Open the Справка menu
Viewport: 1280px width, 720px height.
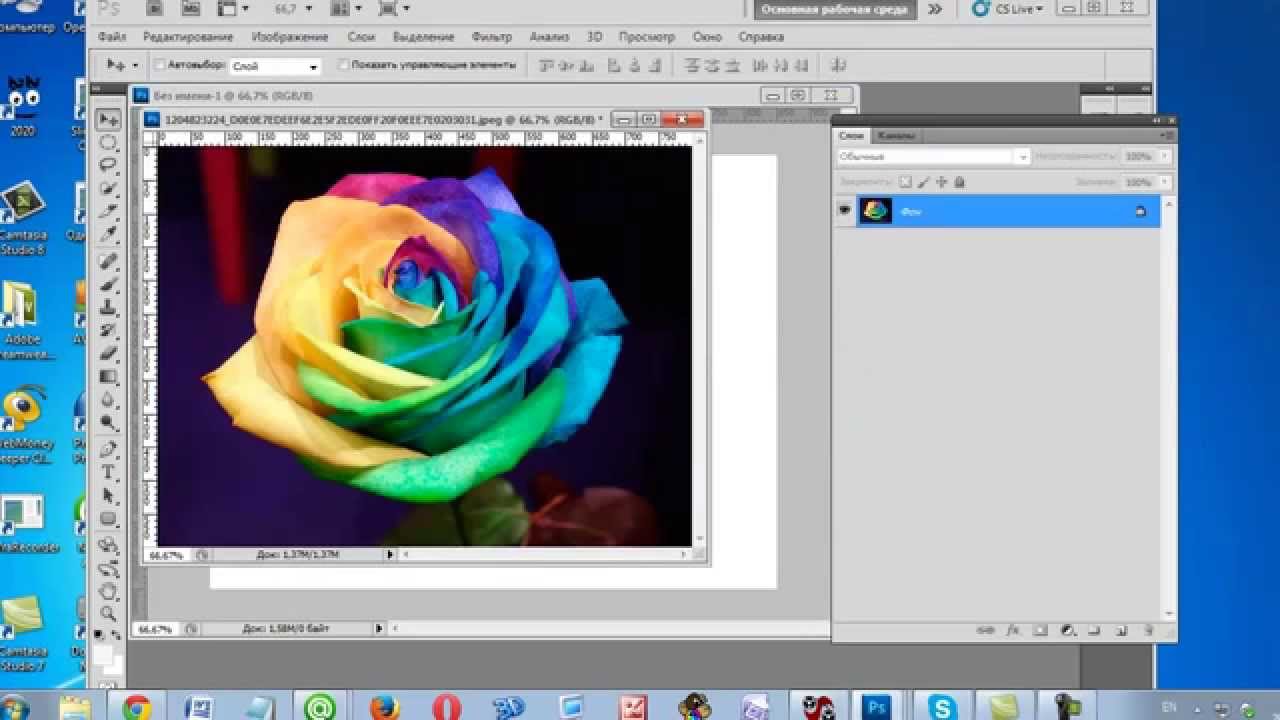[x=761, y=37]
